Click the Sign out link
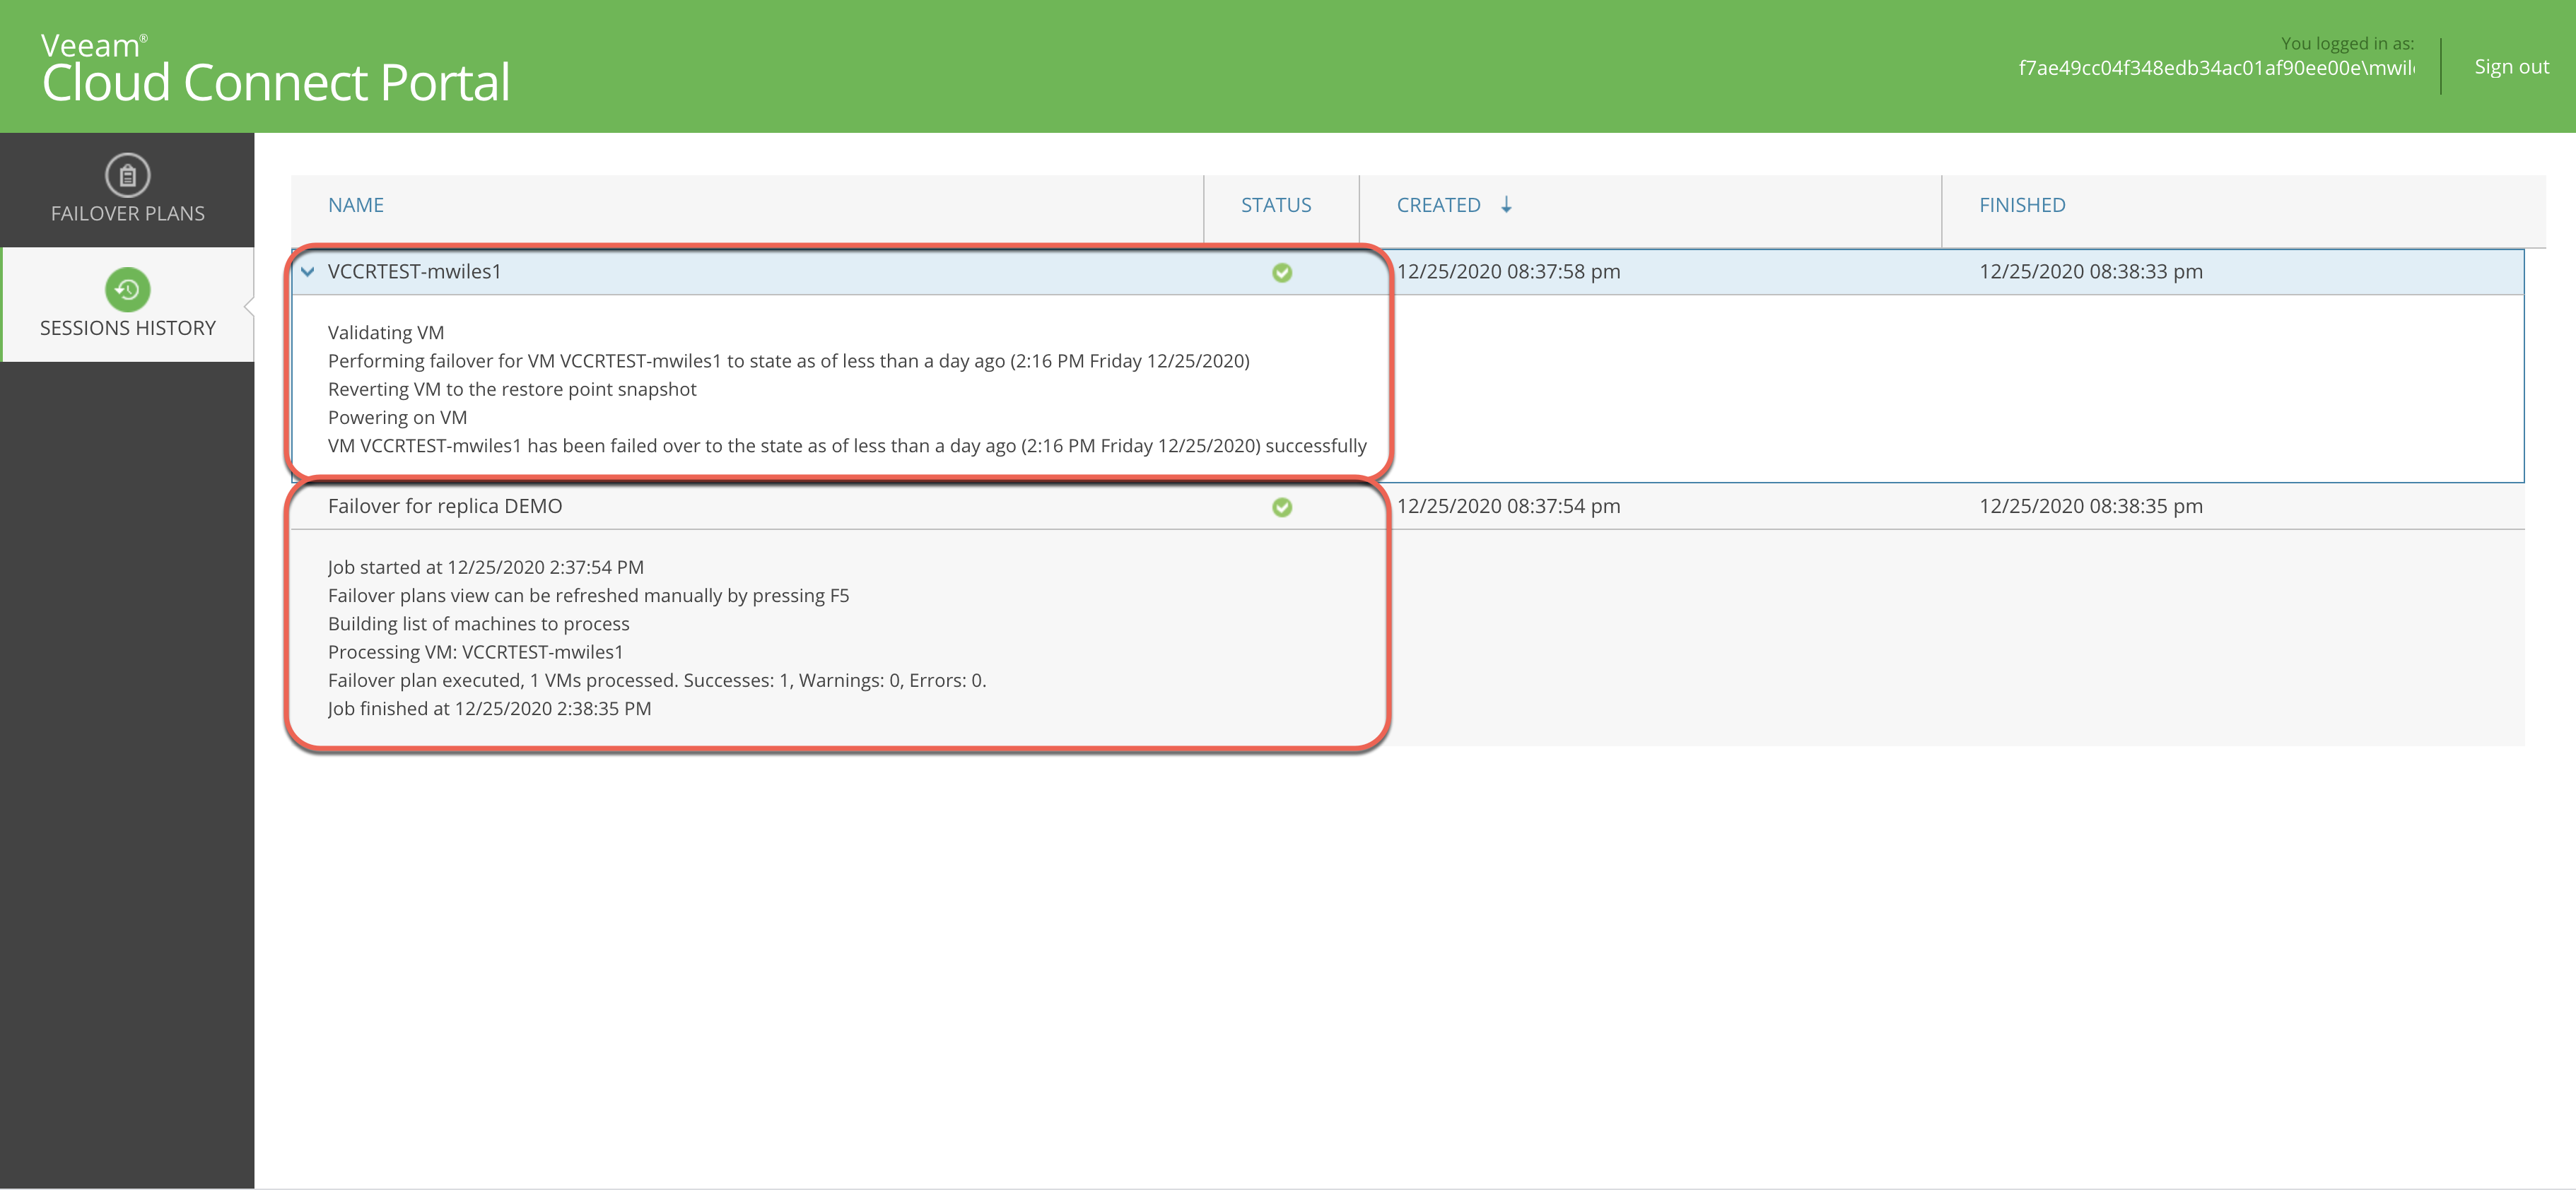The image size is (2576, 1190). click(2510, 67)
